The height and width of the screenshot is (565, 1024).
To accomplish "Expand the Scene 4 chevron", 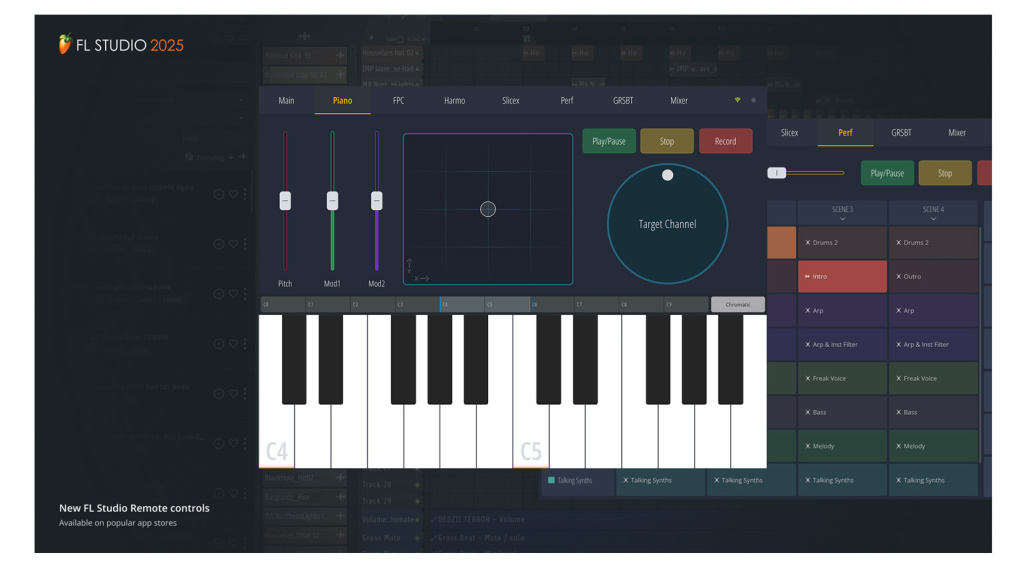I will [x=933, y=218].
